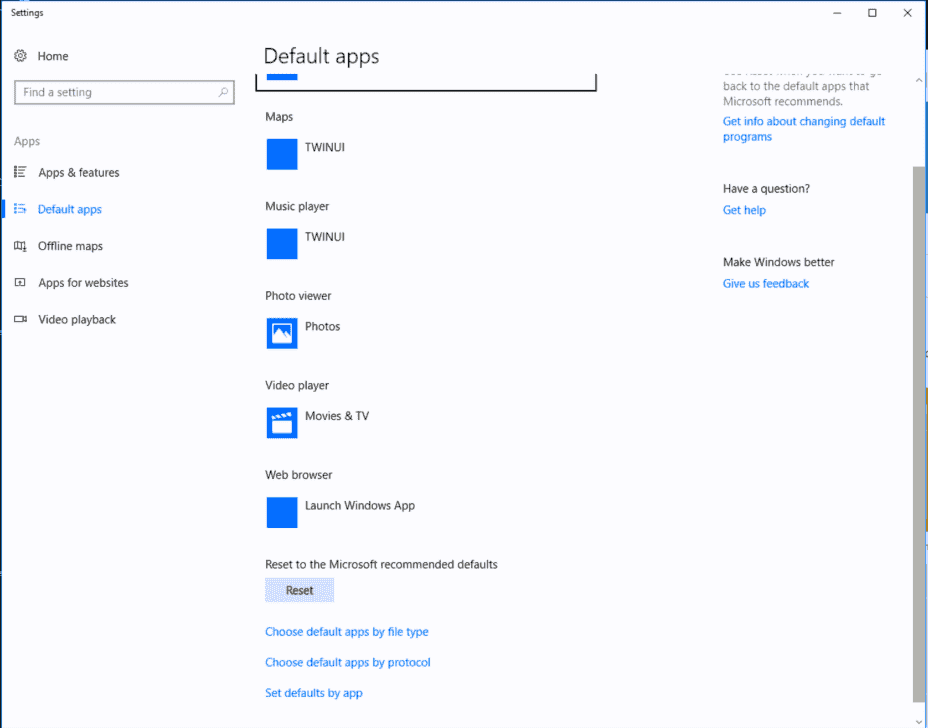This screenshot has width=928, height=728.
Task: Click the Web browser blue tile icon
Action: [282, 512]
